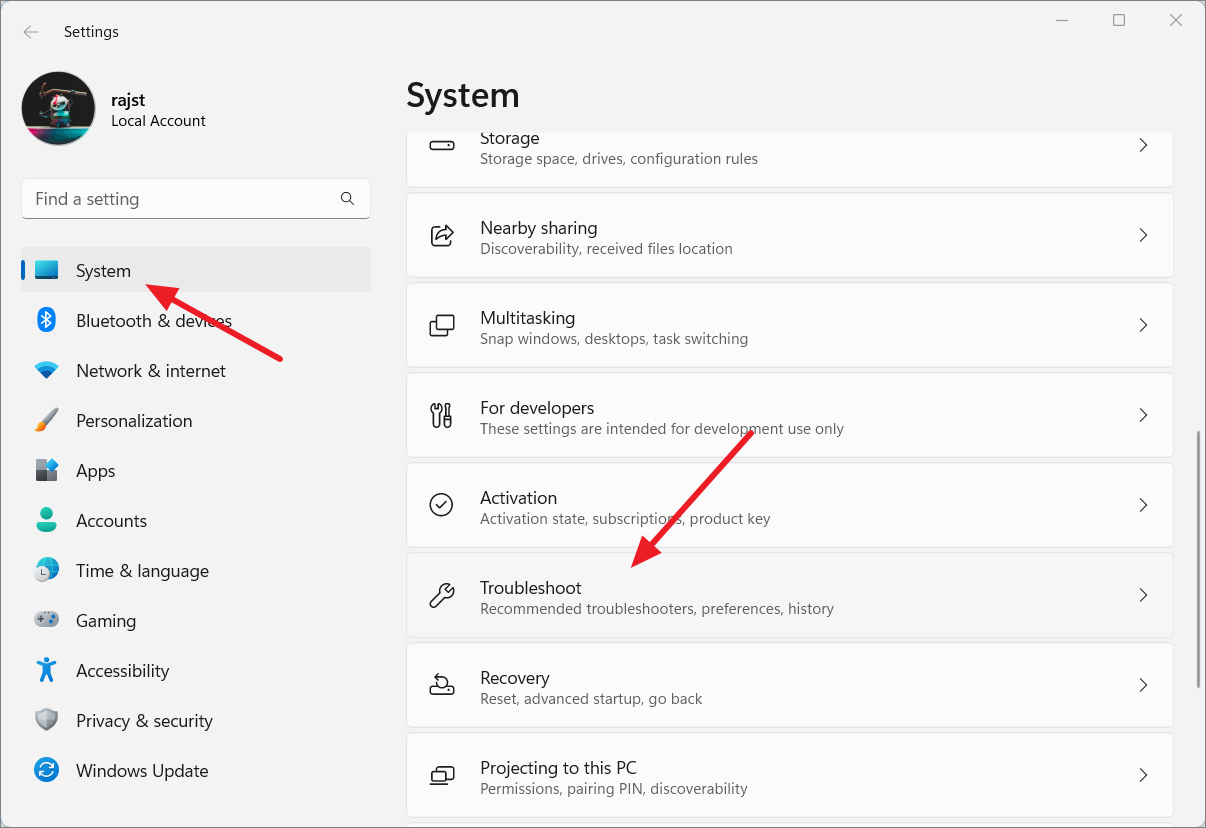1206x828 pixels.
Task: Click Activation state, subscriptions, product key description
Action: pos(625,519)
